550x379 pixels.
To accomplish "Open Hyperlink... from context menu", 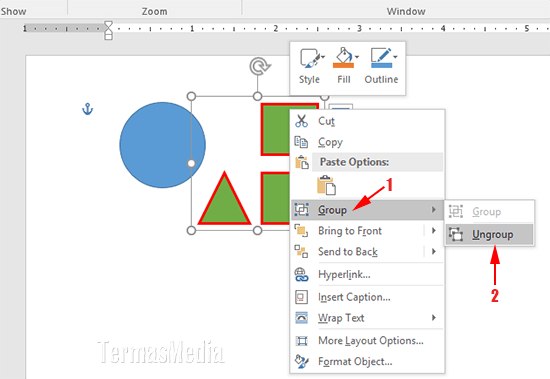I will pos(368,274).
